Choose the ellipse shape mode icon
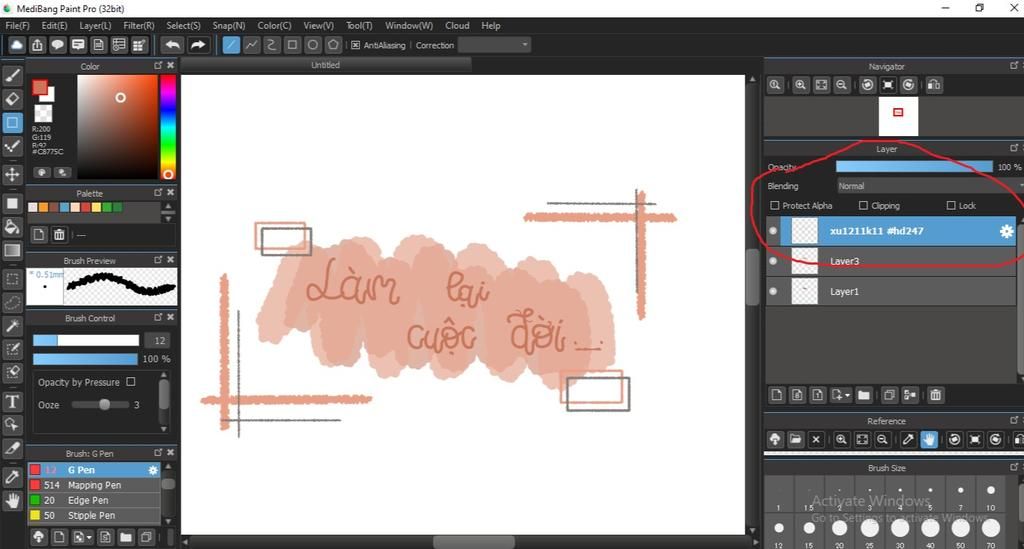The image size is (1024, 549). tap(313, 45)
